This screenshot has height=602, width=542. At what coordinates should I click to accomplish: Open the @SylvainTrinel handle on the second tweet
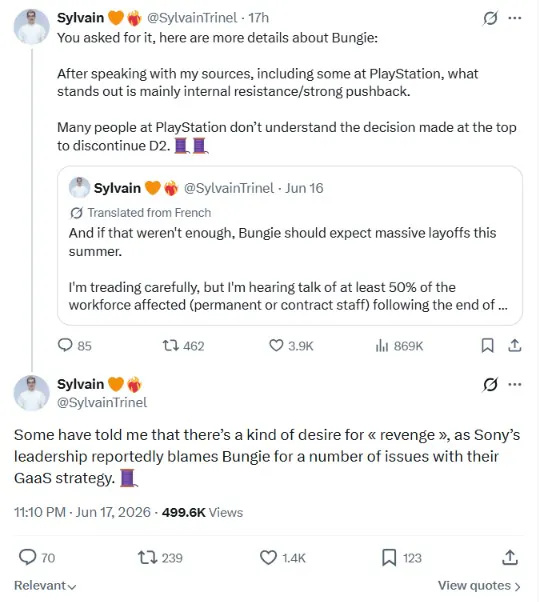[x=102, y=402]
